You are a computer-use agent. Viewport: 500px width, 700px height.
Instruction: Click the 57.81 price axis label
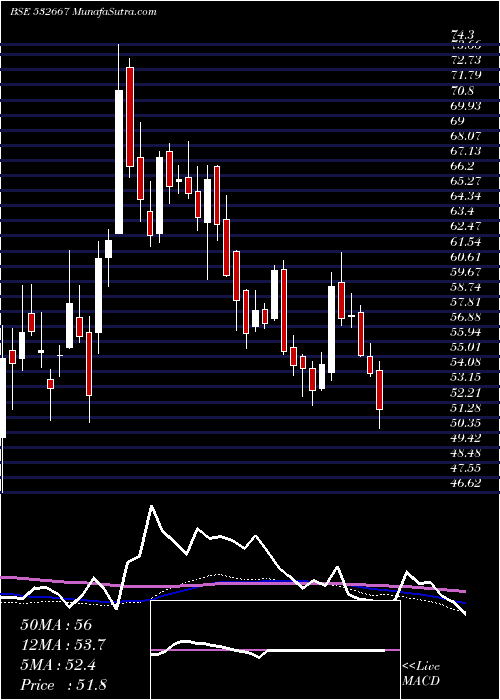point(466,302)
